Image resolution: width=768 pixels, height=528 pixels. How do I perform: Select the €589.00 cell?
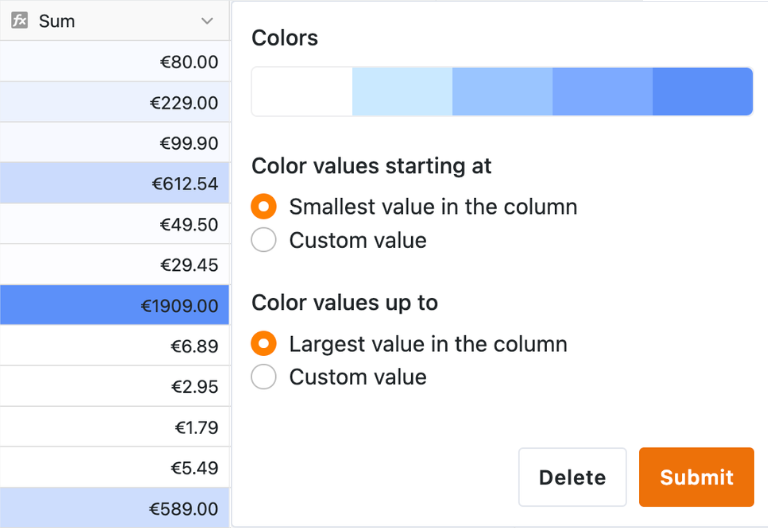click(115, 508)
